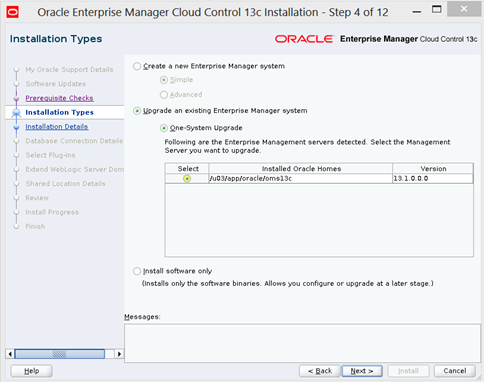
Task: Click the disabled Install button
Action: [408, 371]
